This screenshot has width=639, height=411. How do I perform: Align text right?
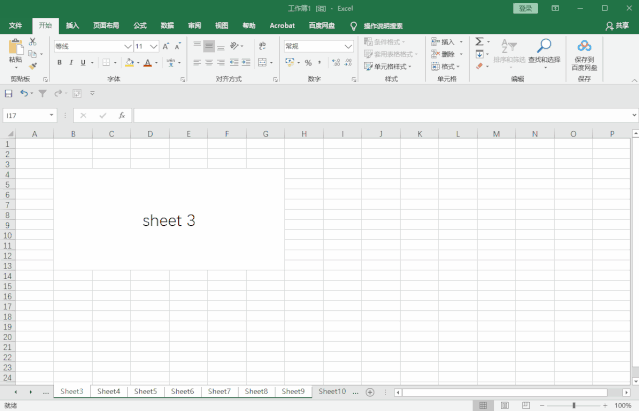point(221,62)
